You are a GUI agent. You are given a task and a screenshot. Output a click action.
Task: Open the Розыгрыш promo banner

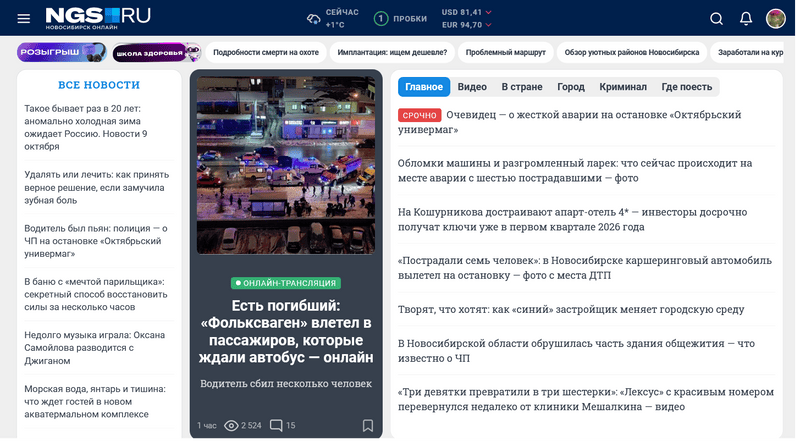(x=61, y=52)
